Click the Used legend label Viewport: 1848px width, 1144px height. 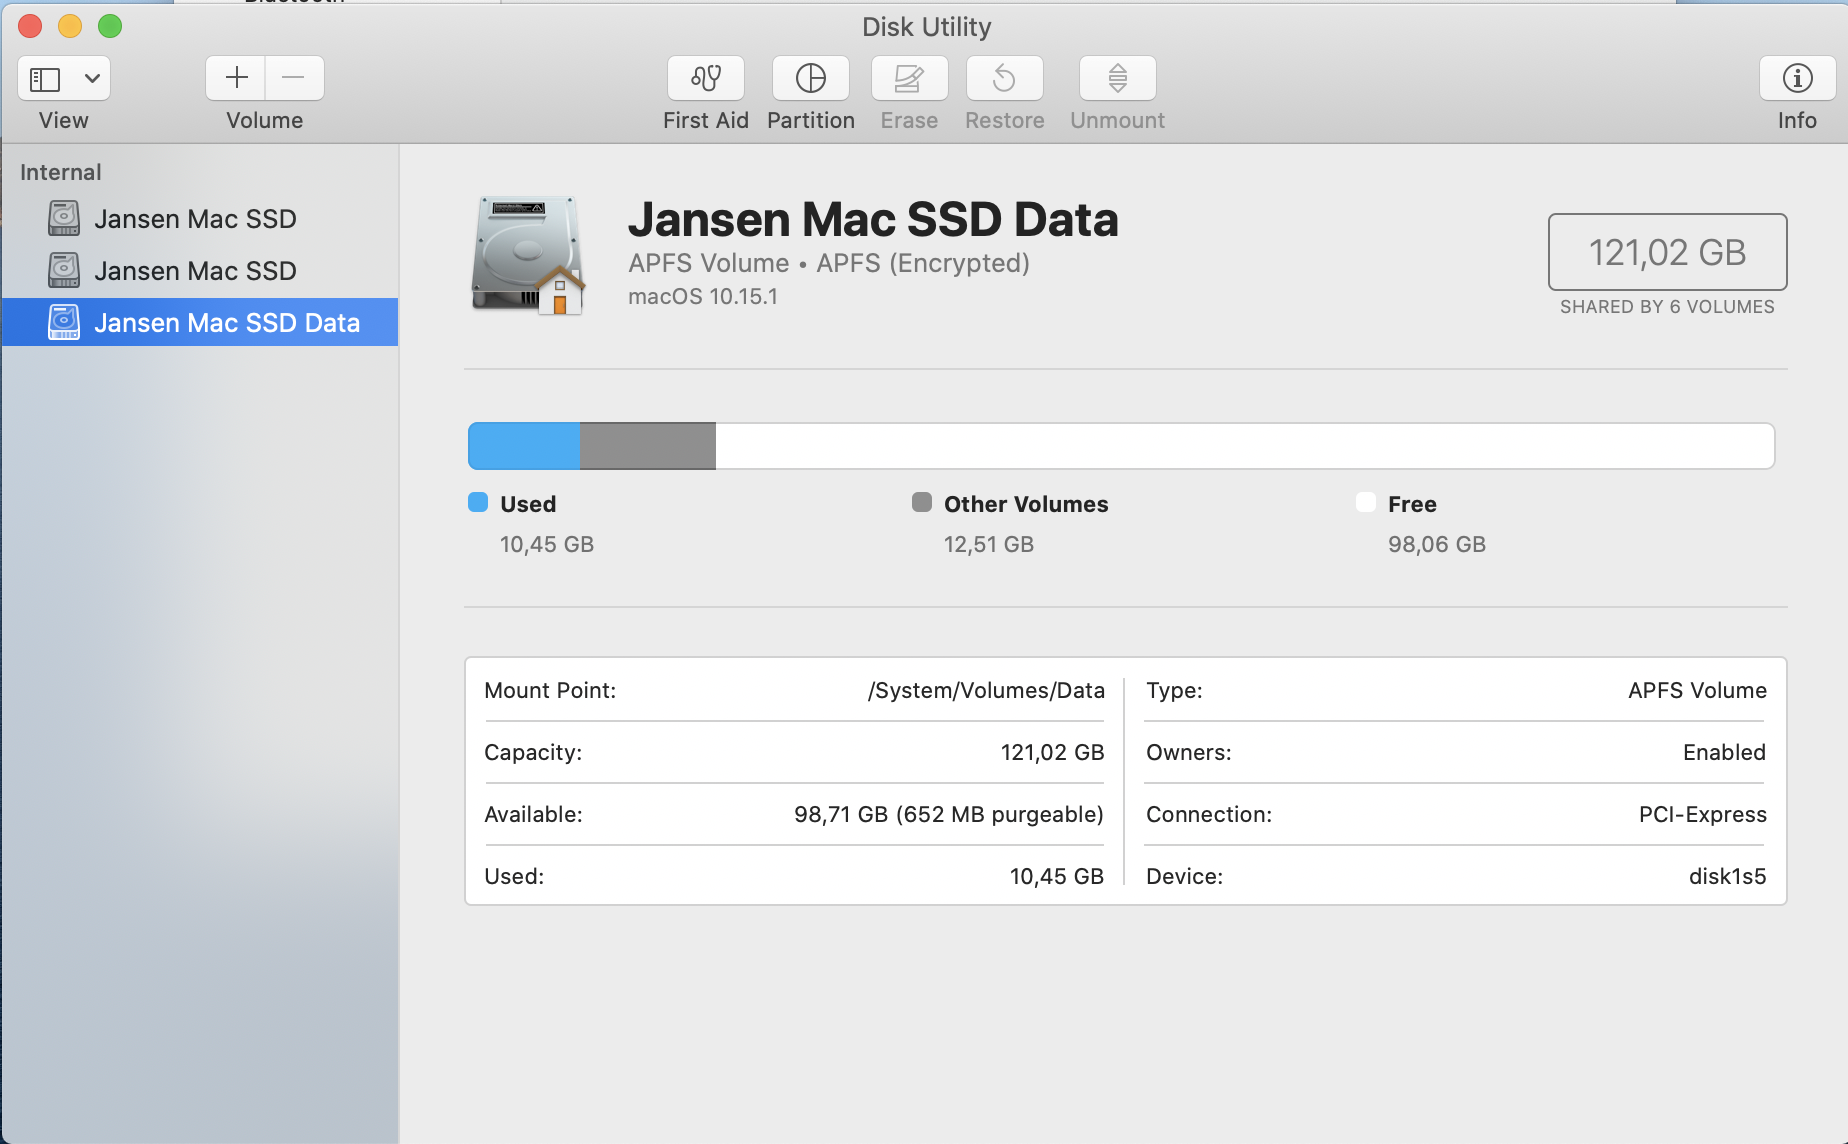click(x=528, y=504)
